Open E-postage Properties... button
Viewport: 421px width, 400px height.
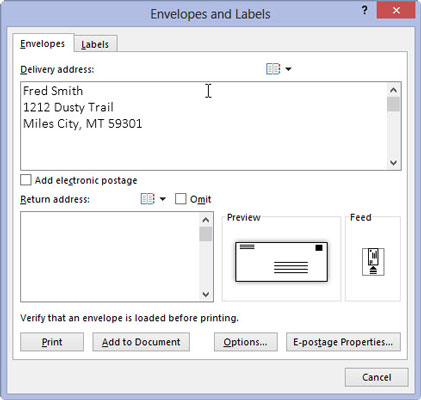tap(343, 342)
